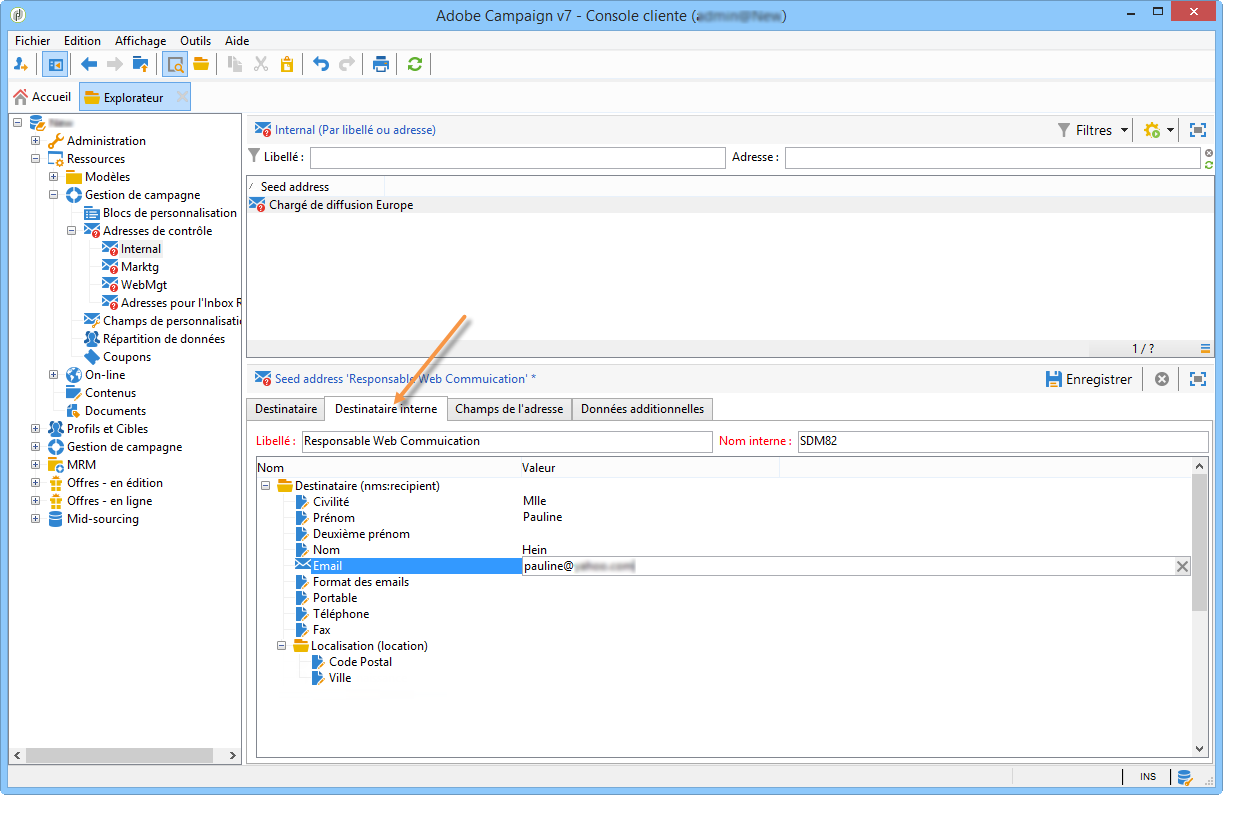This screenshot has height=813, width=1240.
Task: Select the Internal folder in tree
Action: coord(141,249)
